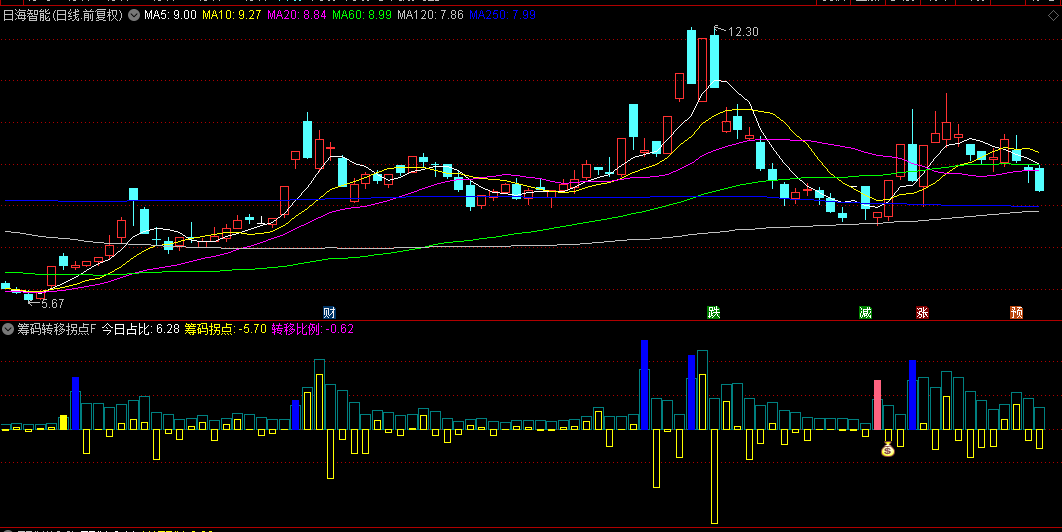The width and height of the screenshot is (1062, 532).
Task: Click the 今日占比: 6.28 value
Action: 141,329
